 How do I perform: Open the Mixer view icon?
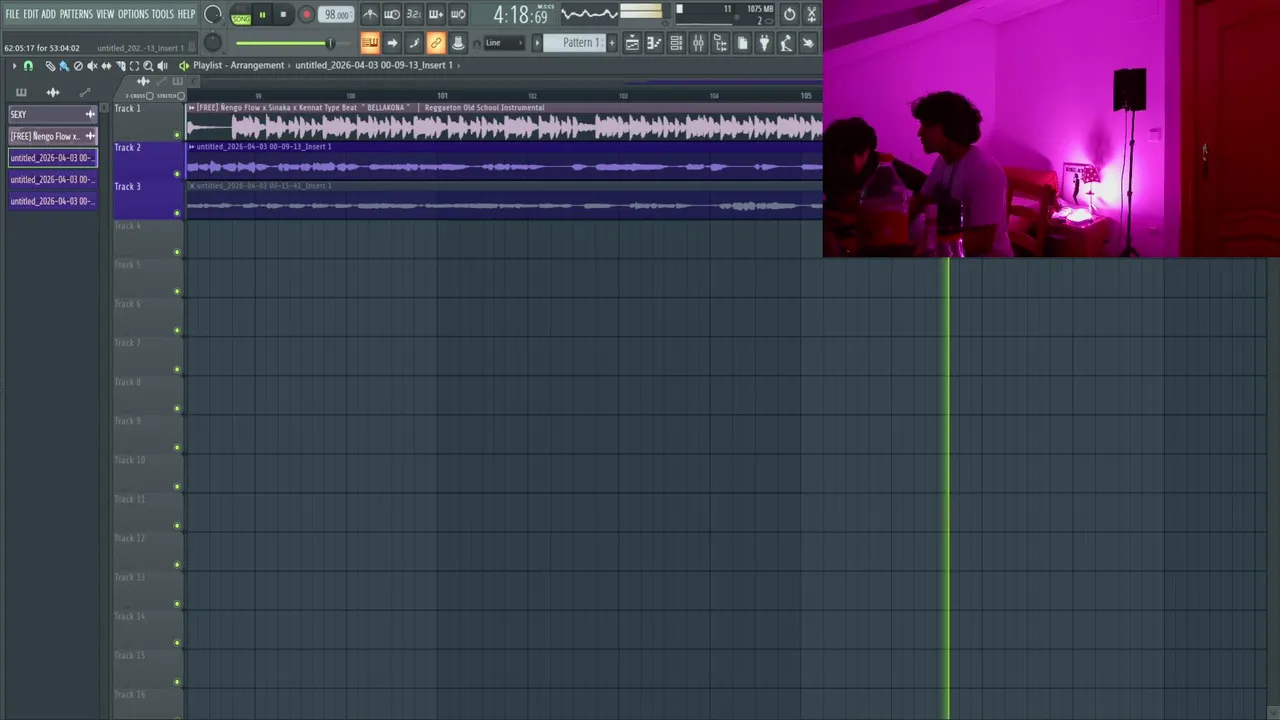pyautogui.click(x=699, y=43)
